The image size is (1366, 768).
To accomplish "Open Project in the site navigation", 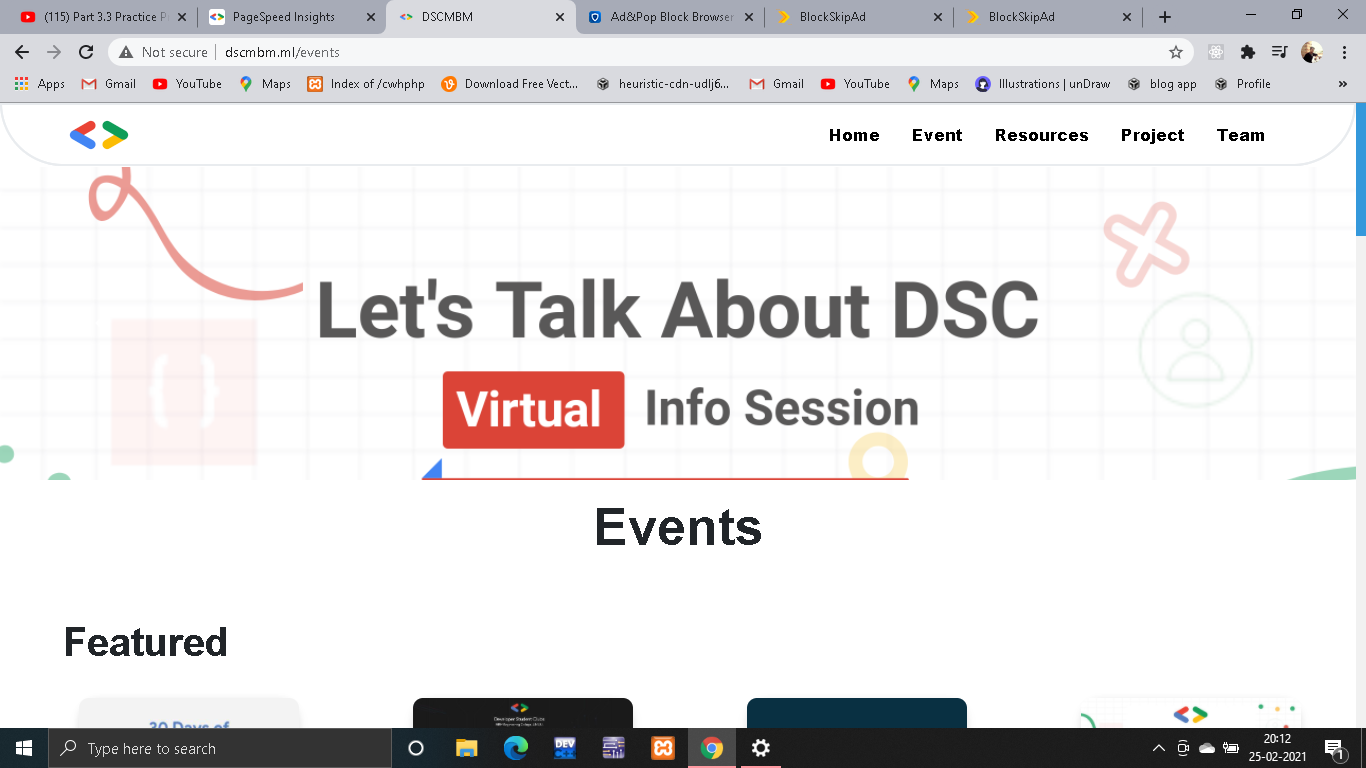I will click(x=1152, y=135).
